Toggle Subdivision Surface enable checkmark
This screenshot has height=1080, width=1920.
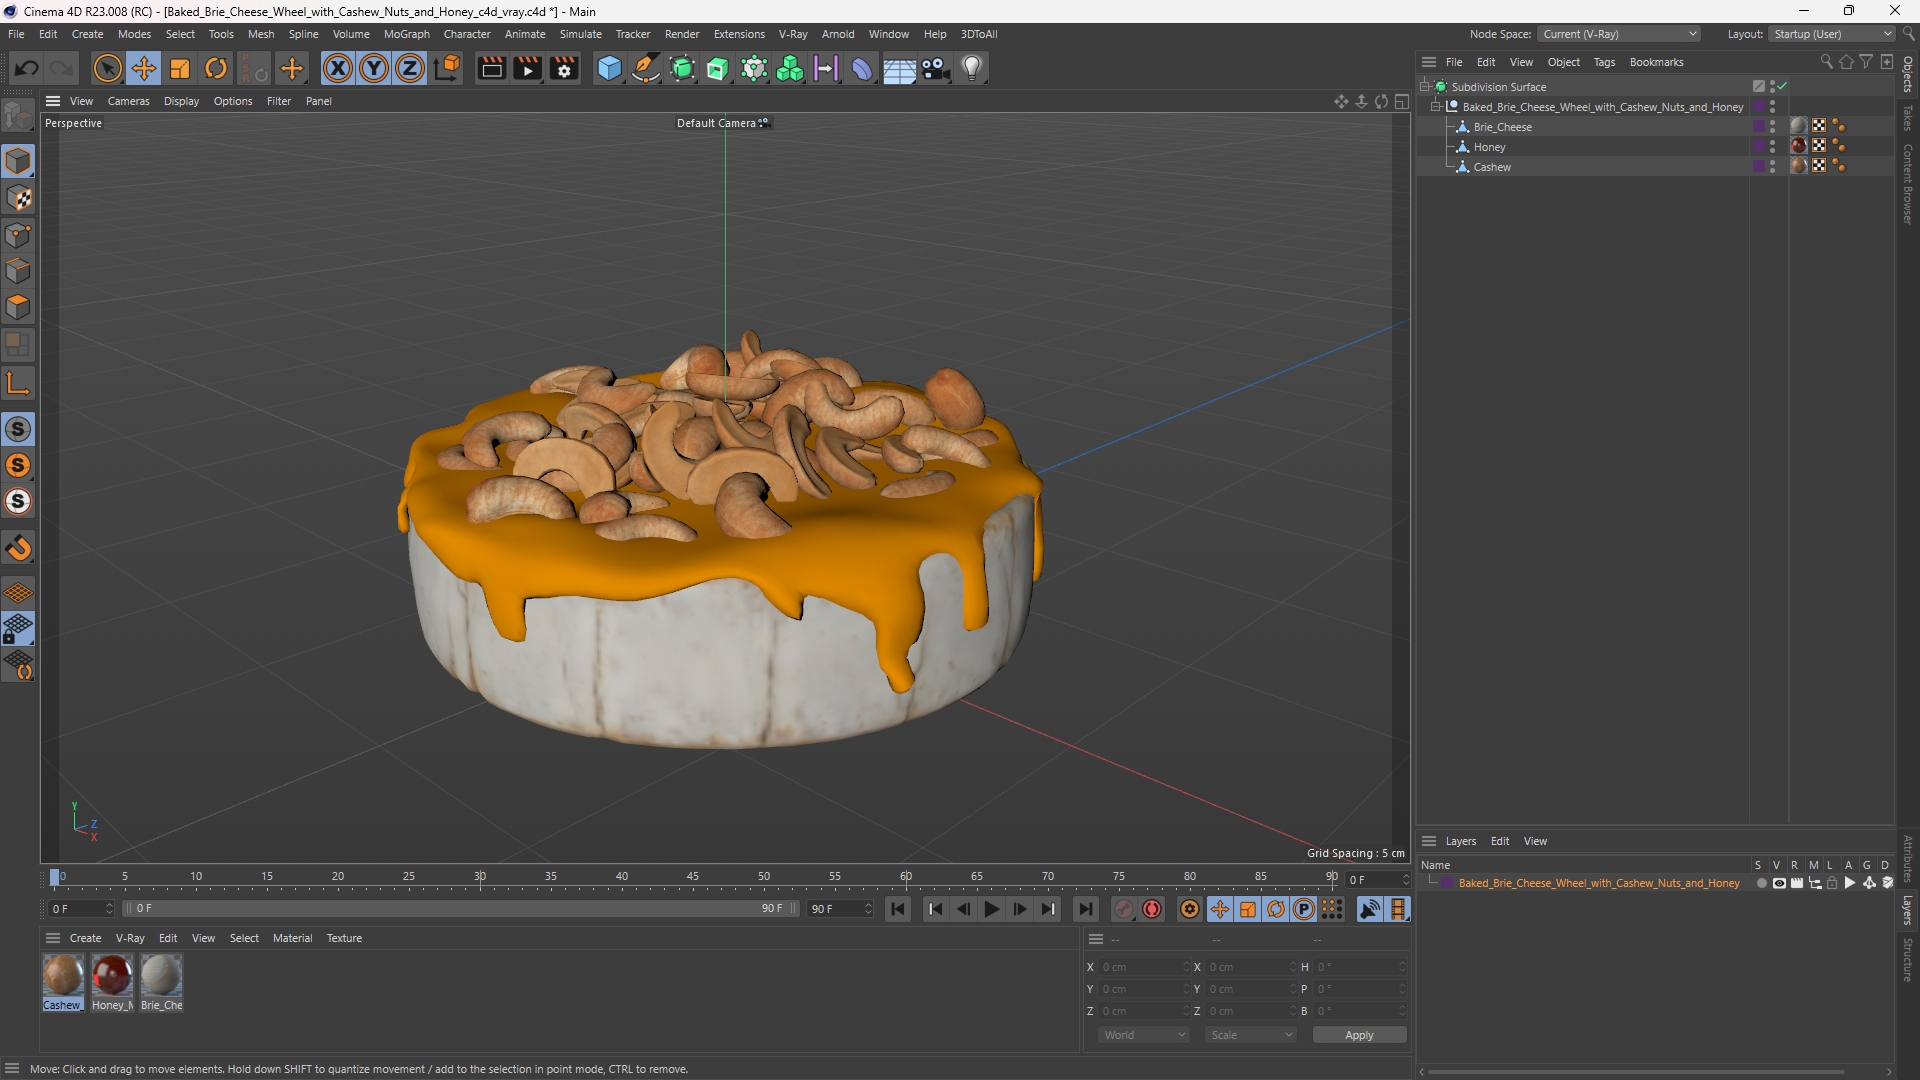pyautogui.click(x=1782, y=87)
